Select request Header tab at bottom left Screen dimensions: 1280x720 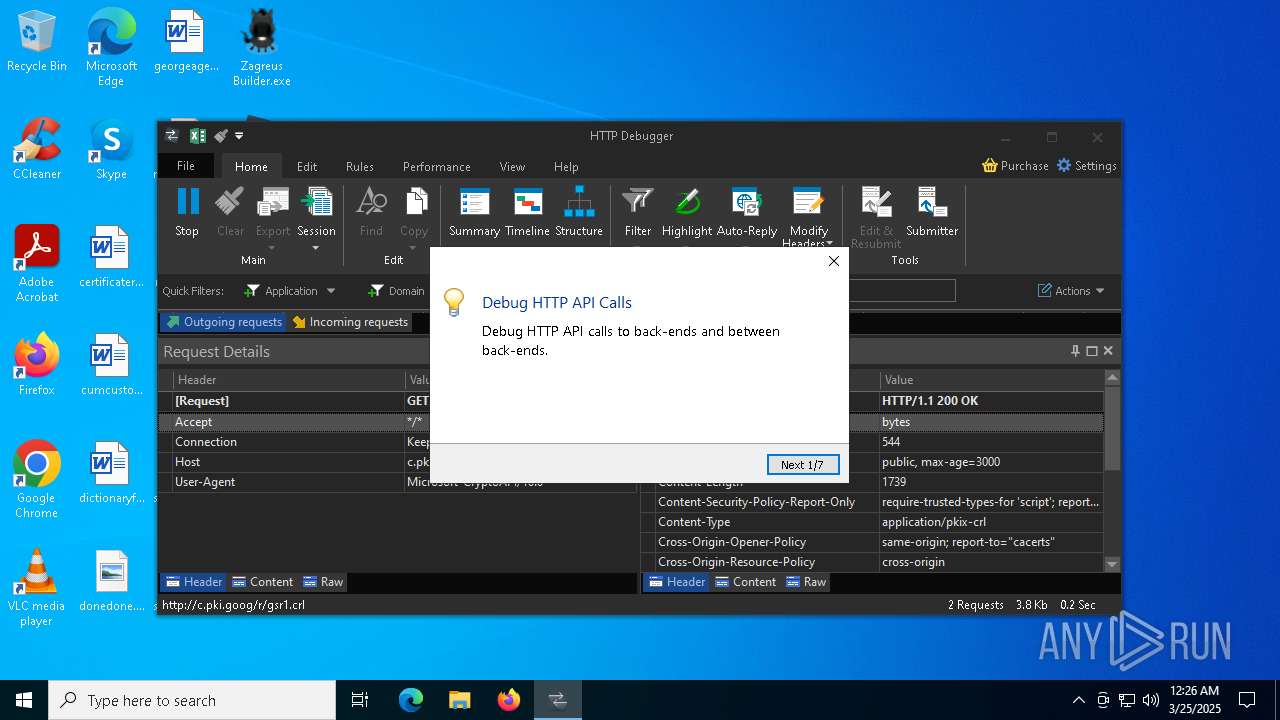click(194, 582)
